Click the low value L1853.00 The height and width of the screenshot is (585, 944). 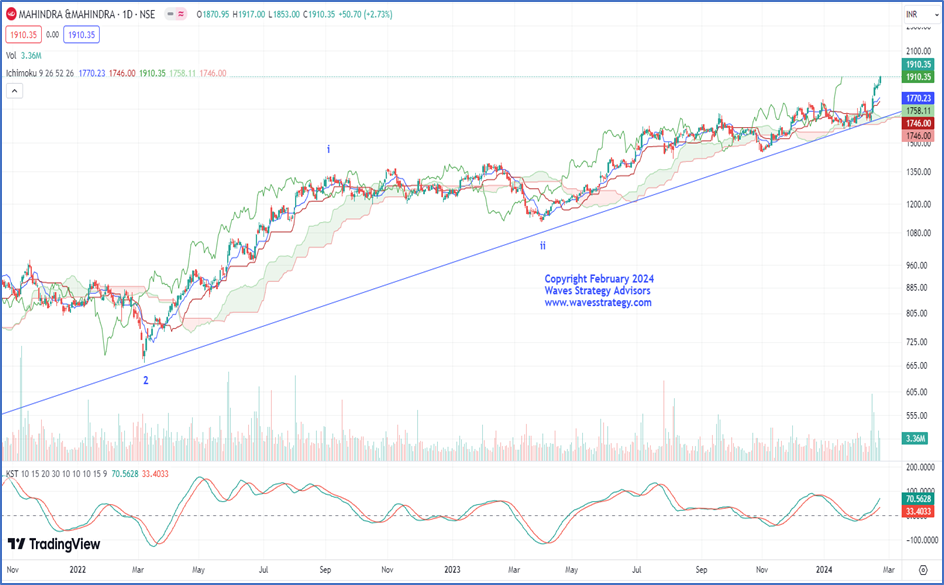point(284,14)
